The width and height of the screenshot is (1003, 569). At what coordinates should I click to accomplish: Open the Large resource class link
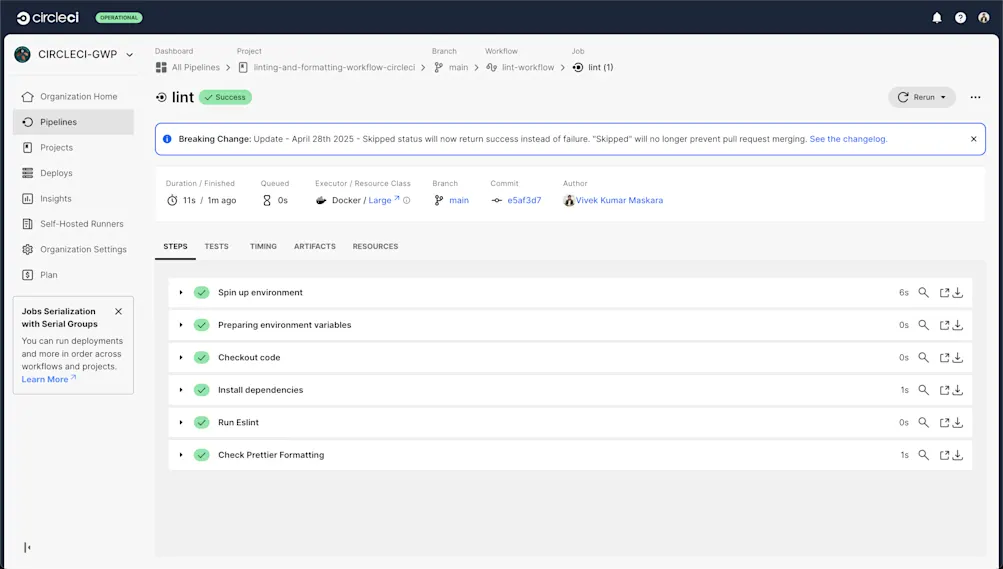(x=384, y=200)
